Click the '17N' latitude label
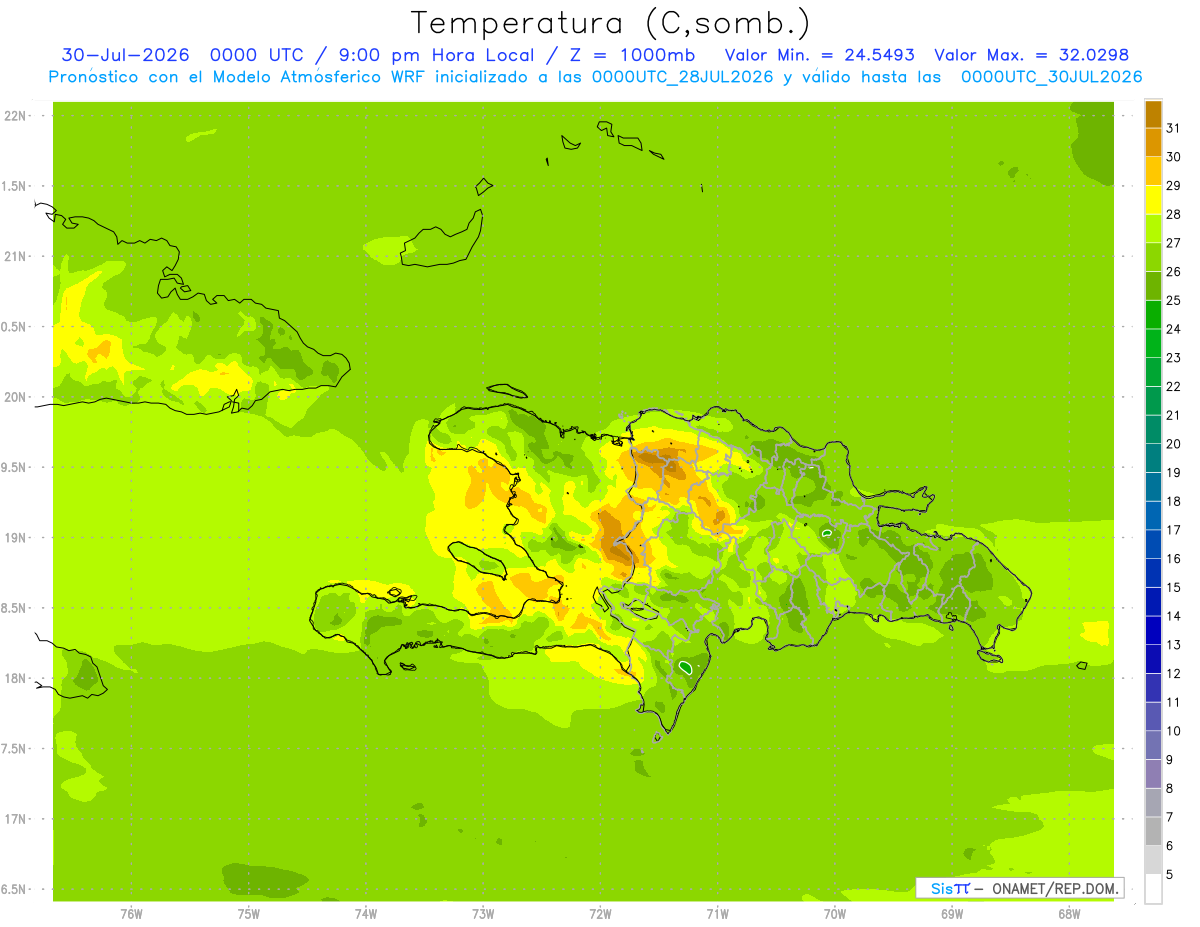The height and width of the screenshot is (927, 1200). tap(15, 819)
